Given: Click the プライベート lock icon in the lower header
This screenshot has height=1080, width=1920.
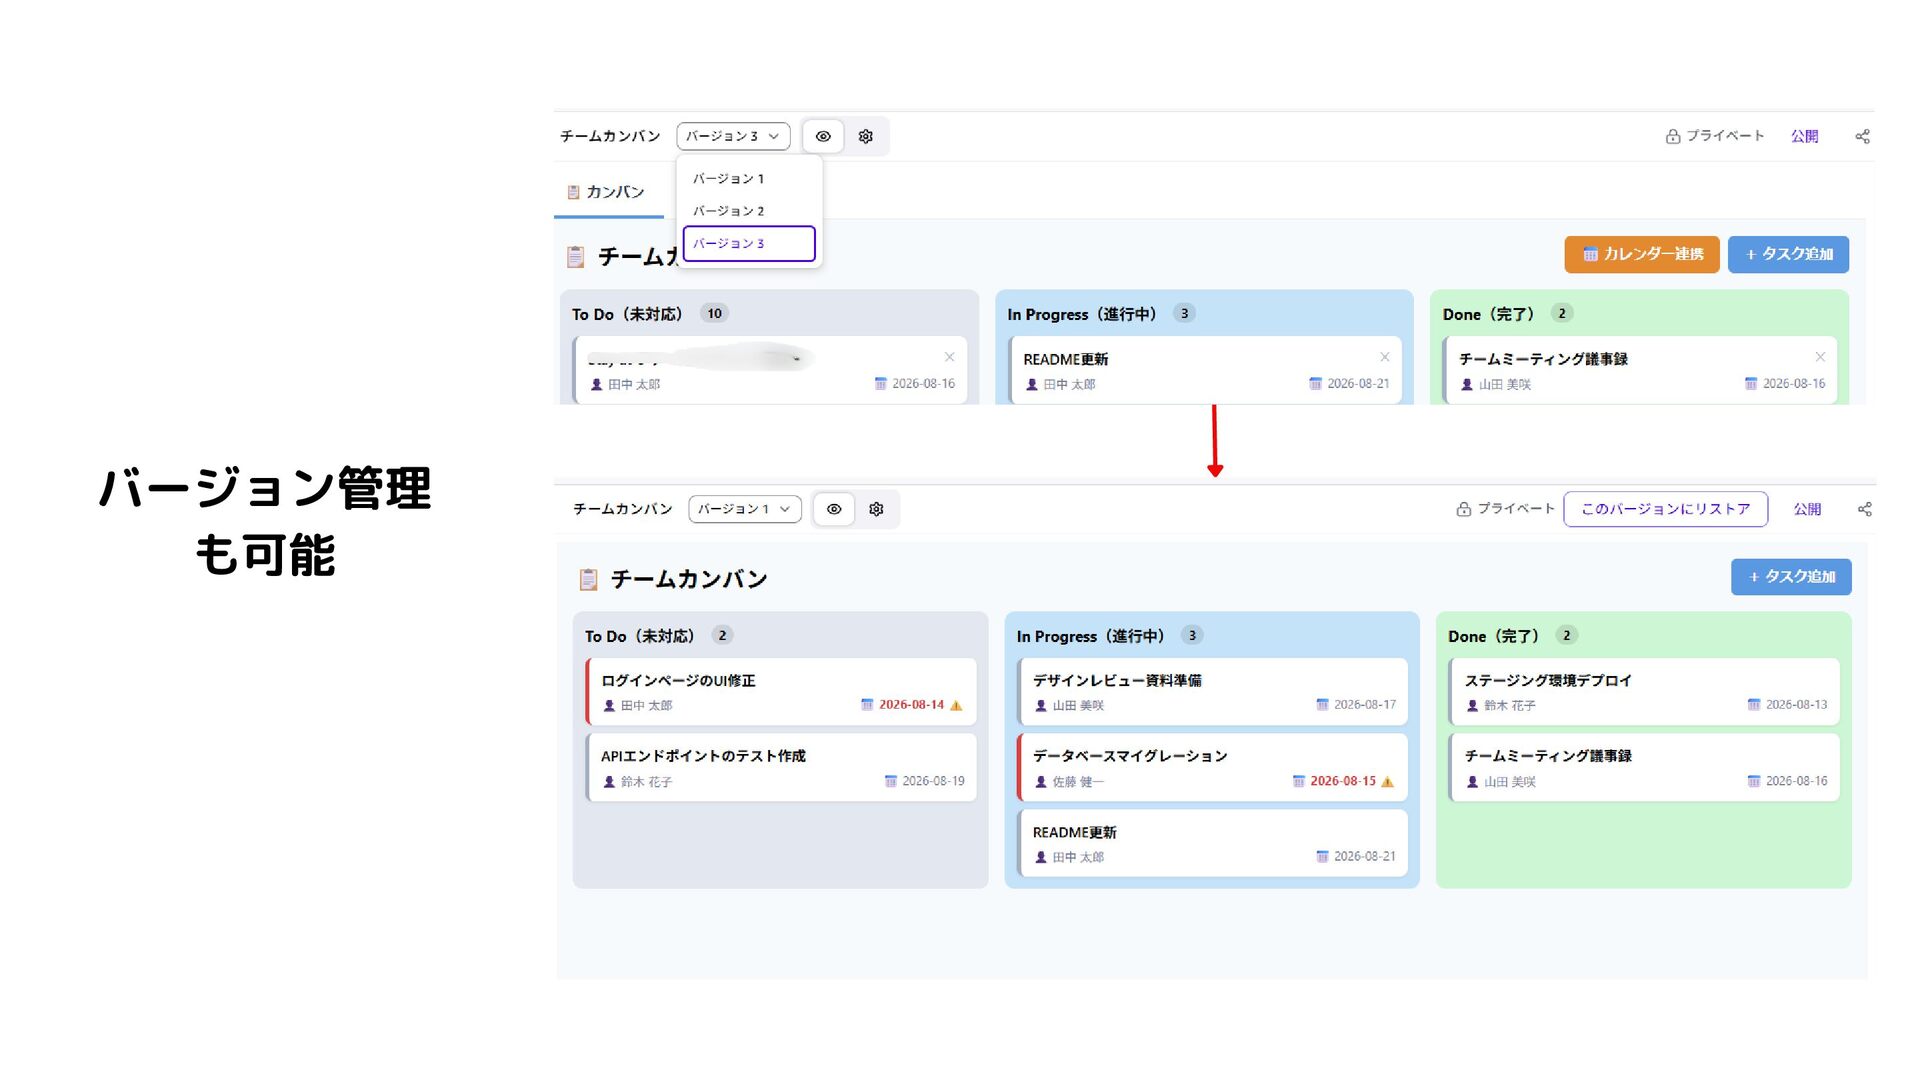Looking at the screenshot, I should [x=1463, y=509].
